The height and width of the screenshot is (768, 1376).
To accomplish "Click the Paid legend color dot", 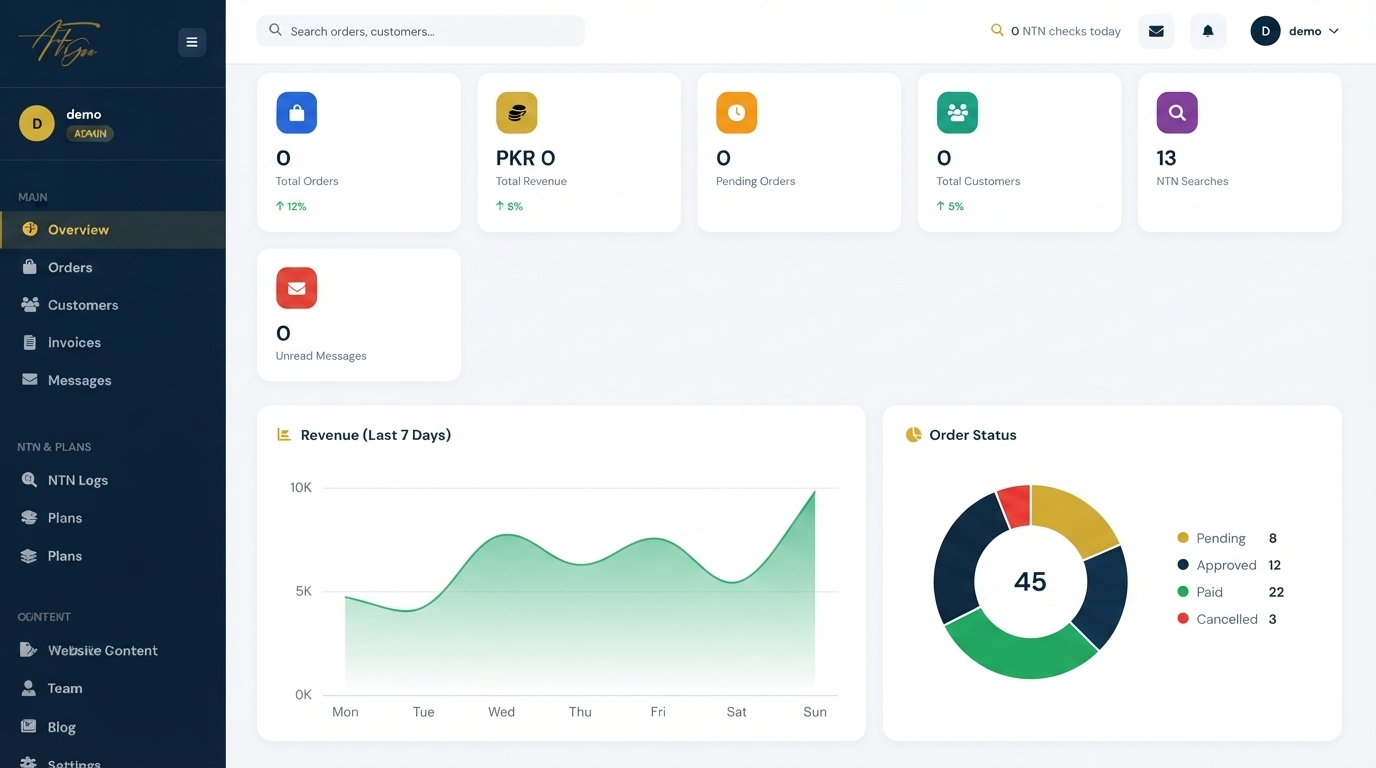I will pyautogui.click(x=1183, y=592).
